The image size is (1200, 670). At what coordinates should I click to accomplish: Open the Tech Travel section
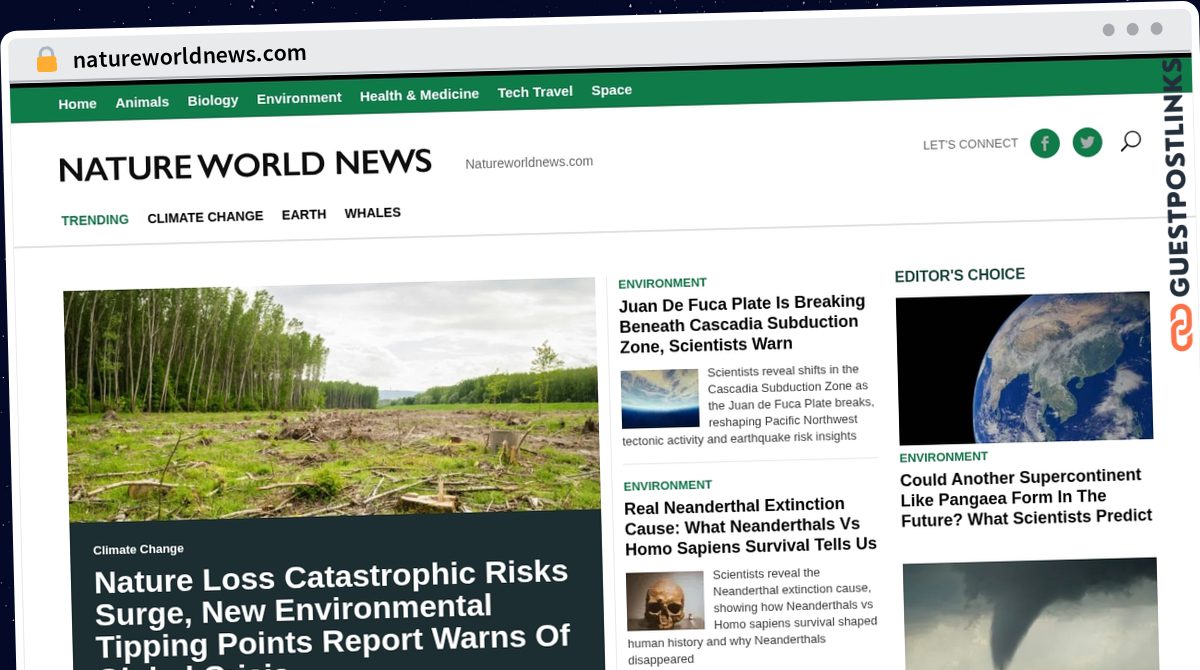[535, 92]
